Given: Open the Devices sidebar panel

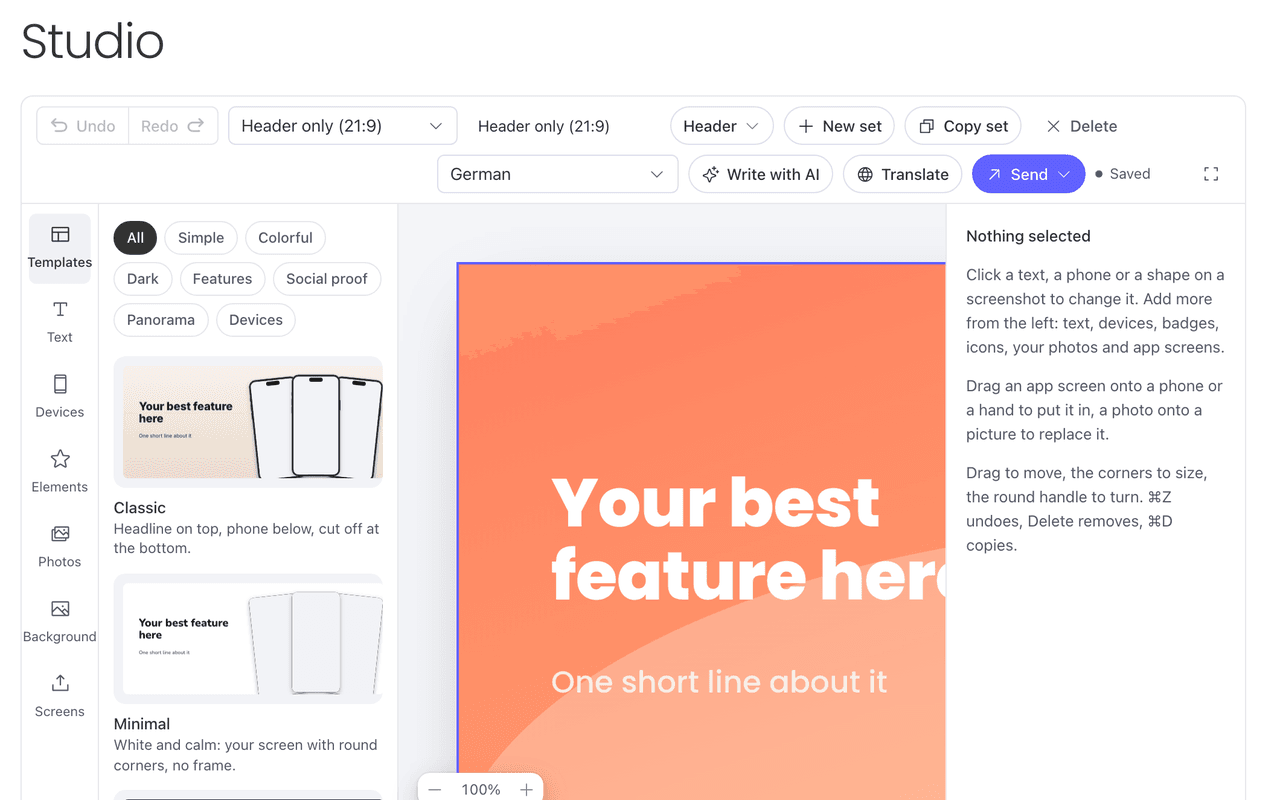Looking at the screenshot, I should coord(60,397).
